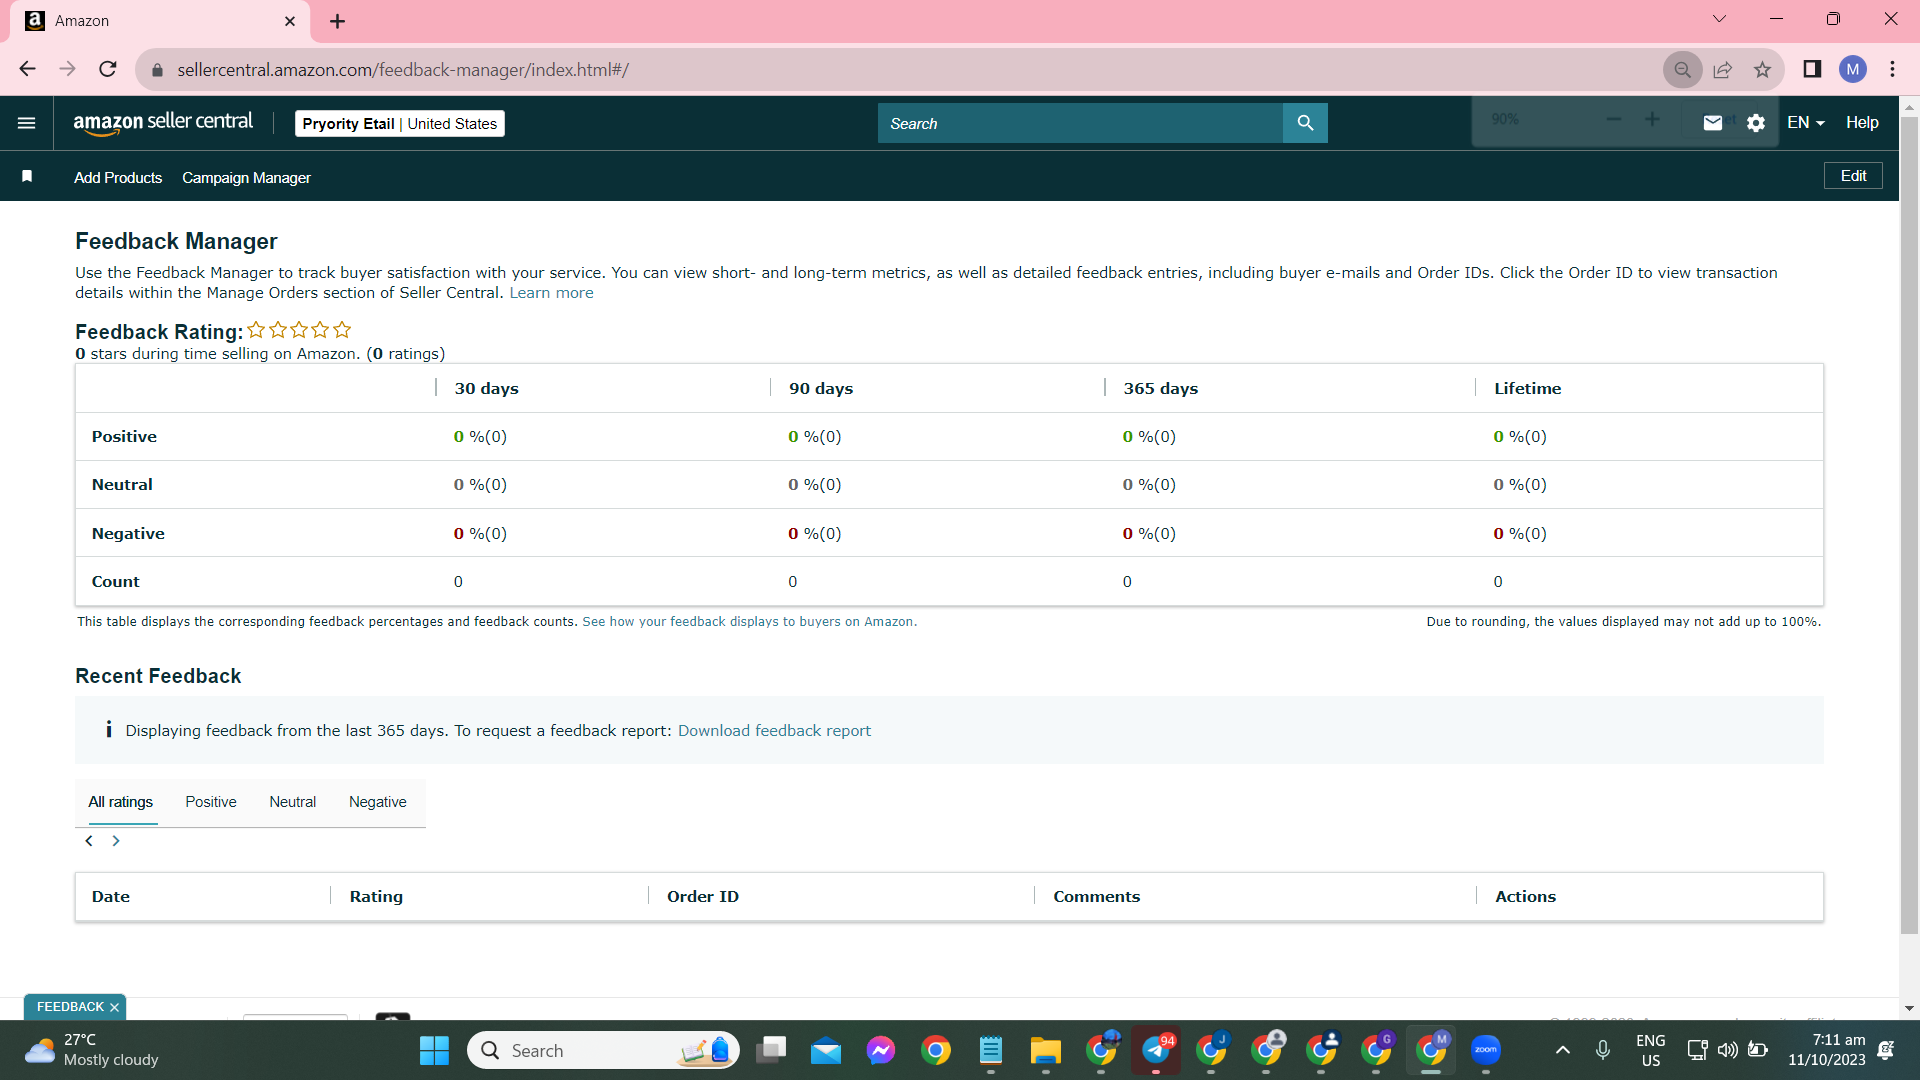Open the taskbar Search box
Screen dimensions: 1920x1080
[x=603, y=1050]
